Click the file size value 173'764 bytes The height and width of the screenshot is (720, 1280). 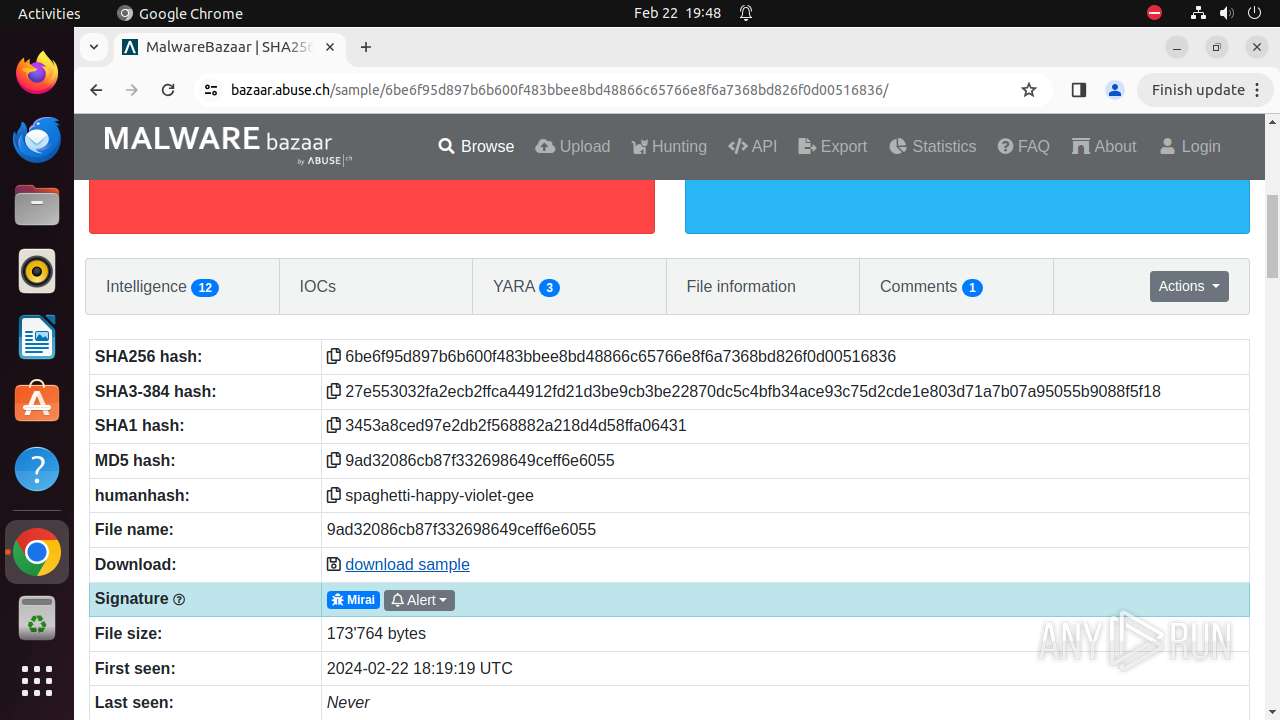coord(376,634)
